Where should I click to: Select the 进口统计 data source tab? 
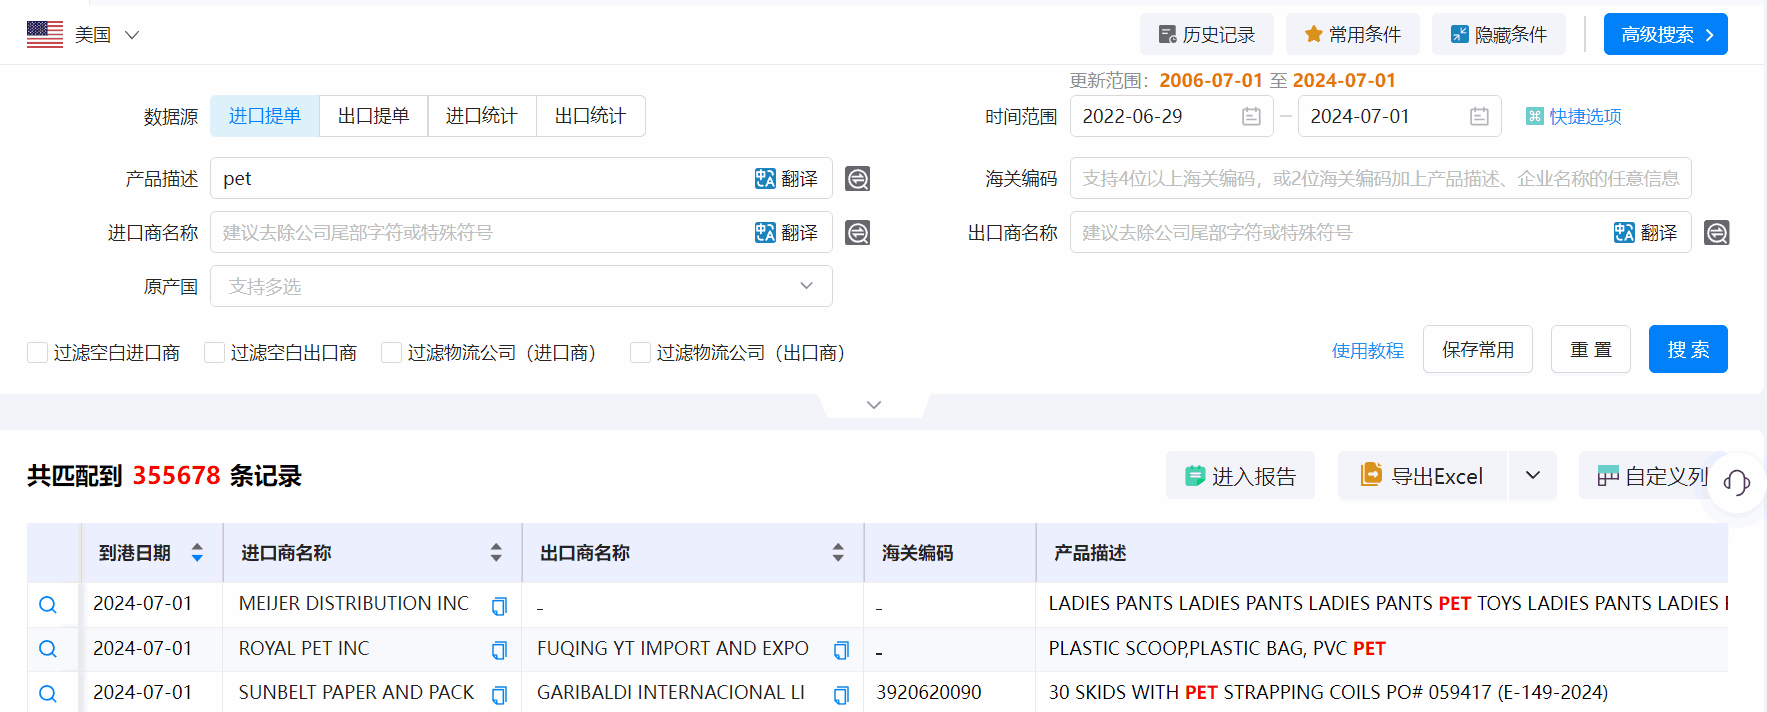point(482,116)
